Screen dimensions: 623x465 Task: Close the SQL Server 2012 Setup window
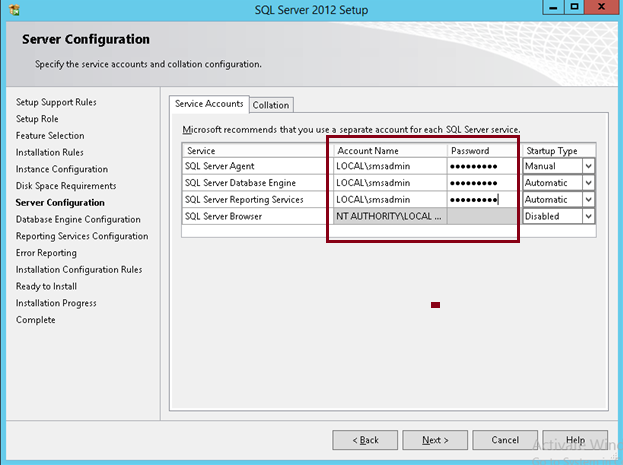click(x=601, y=7)
